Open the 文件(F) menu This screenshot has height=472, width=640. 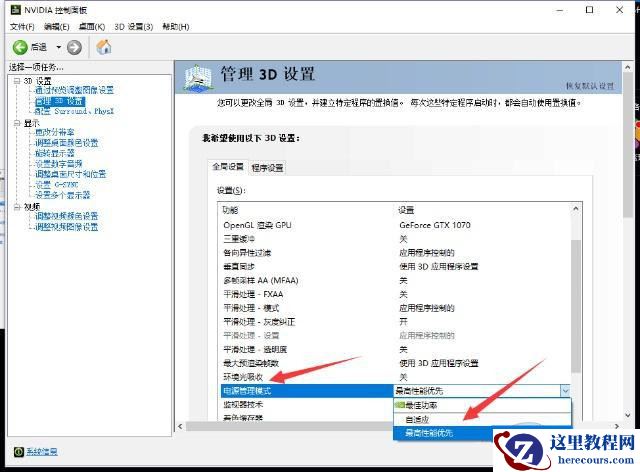[x=22, y=27]
